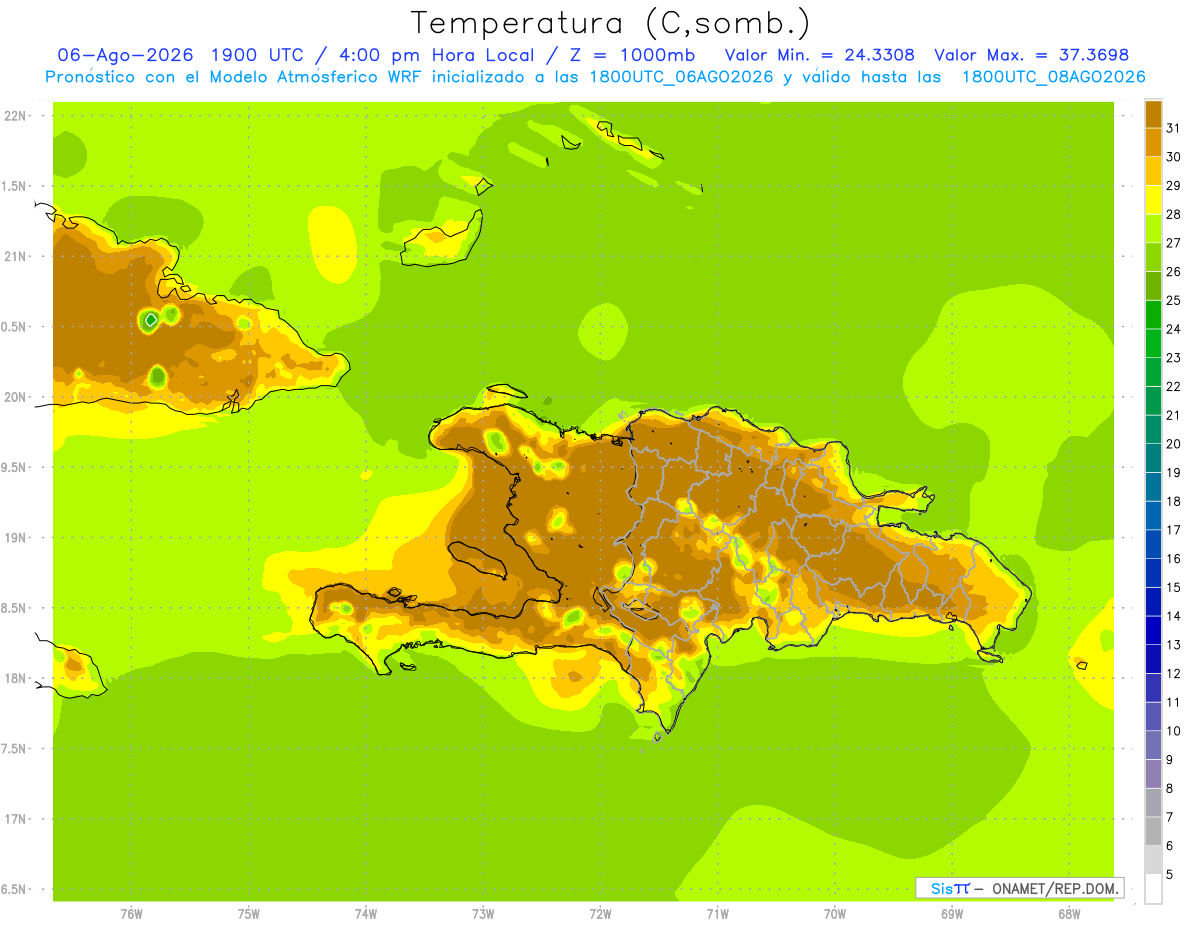
Task: Click teal legend swatch between 20 and 21
Action: 1153,429
